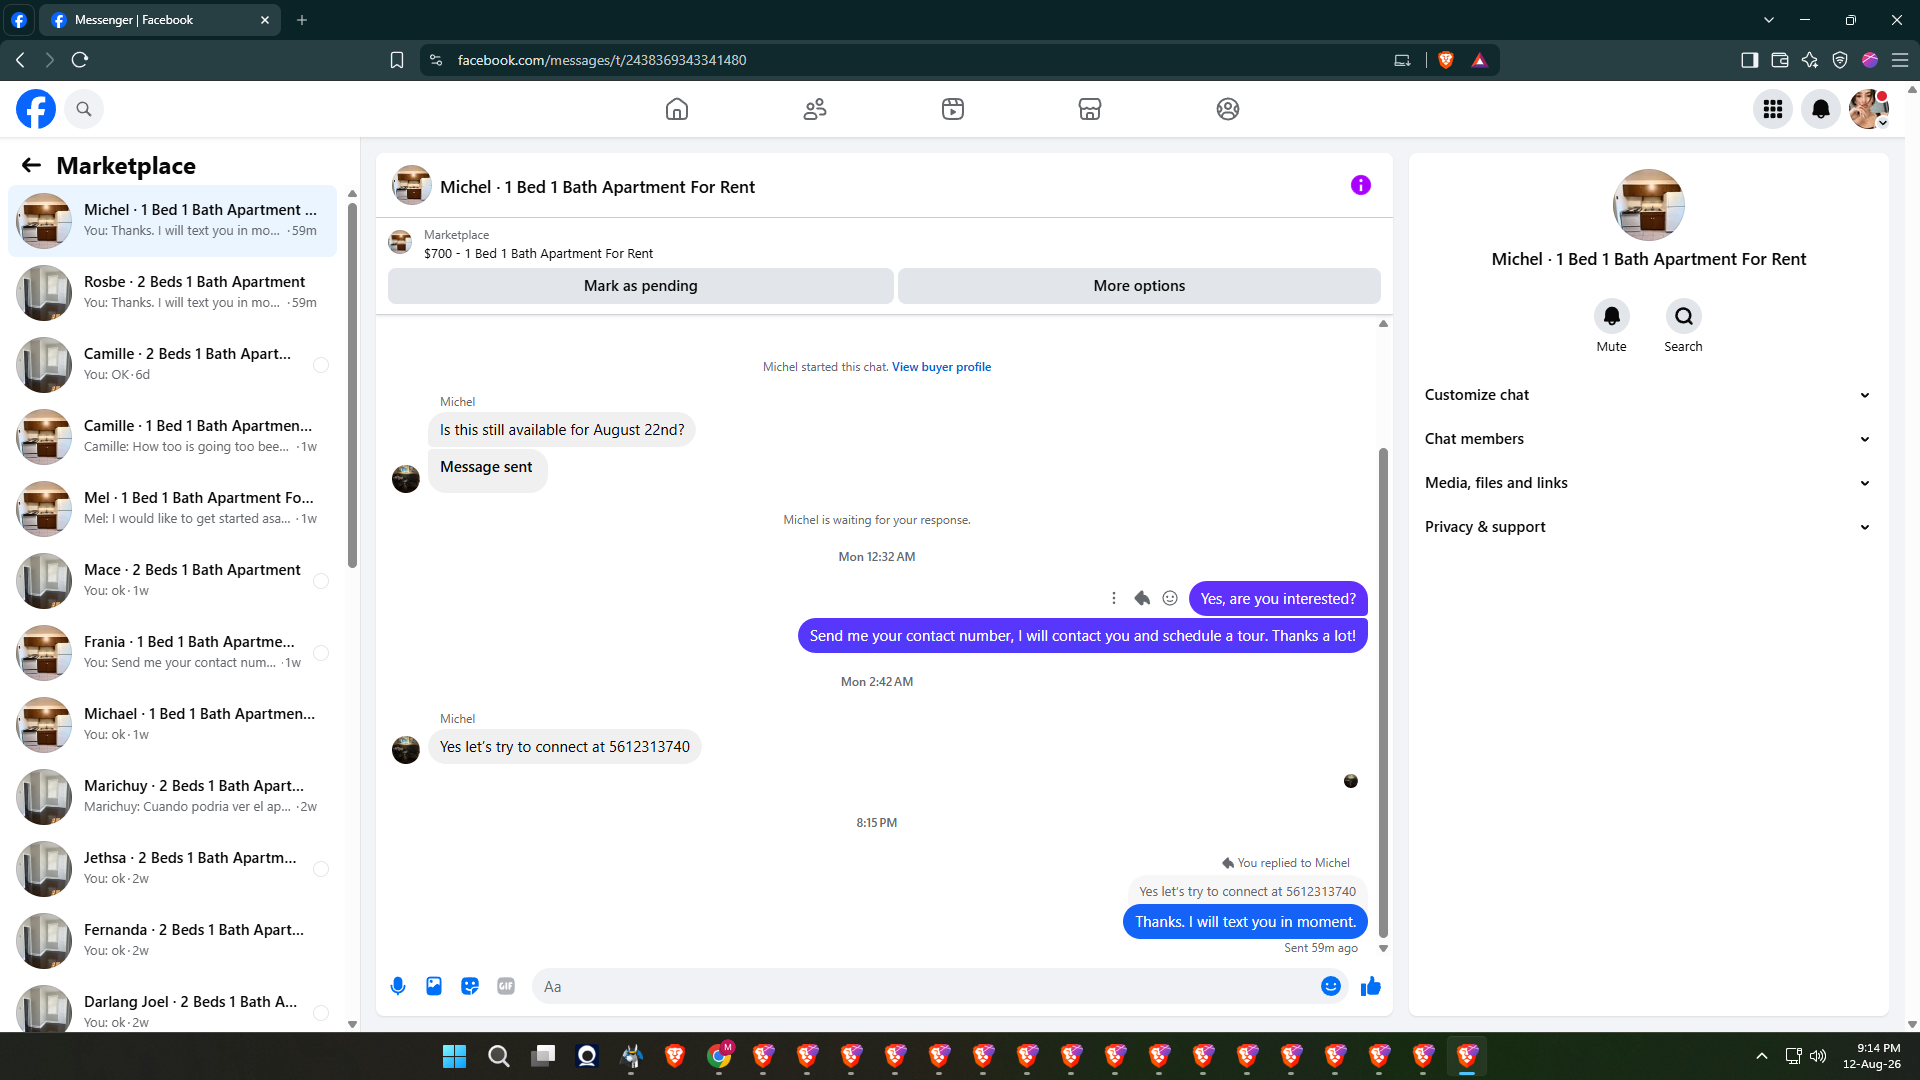Open the Facebook menu grid icon
The height and width of the screenshot is (1080, 1920).
click(x=1773, y=109)
